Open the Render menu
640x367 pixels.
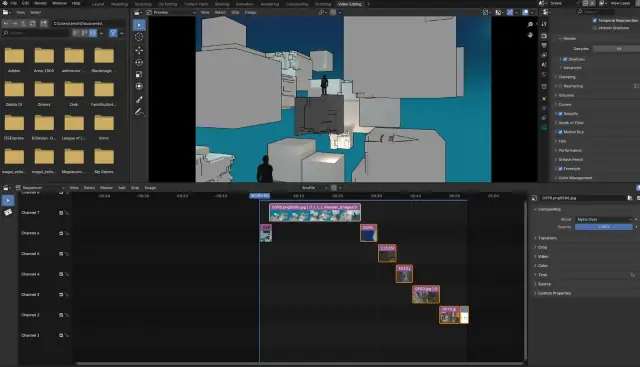click(40, 3)
